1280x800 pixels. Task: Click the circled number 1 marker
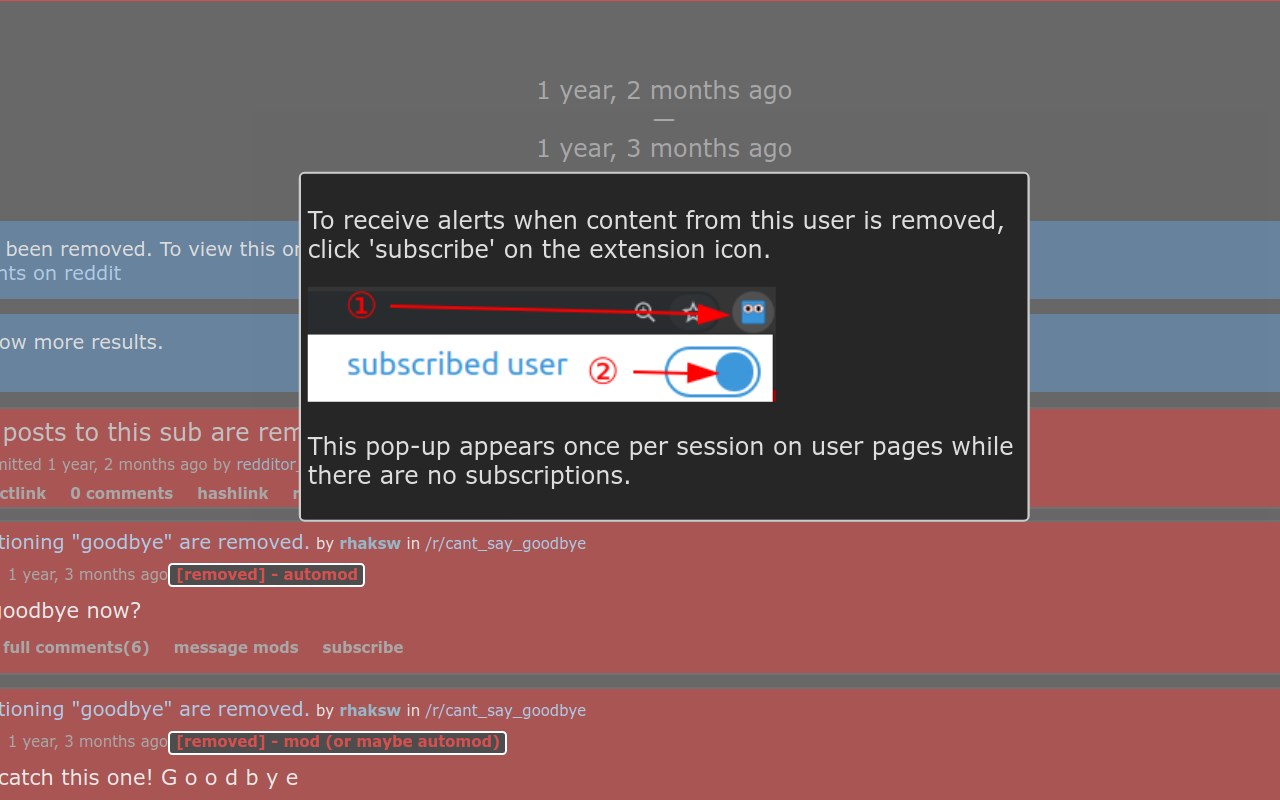pos(361,306)
